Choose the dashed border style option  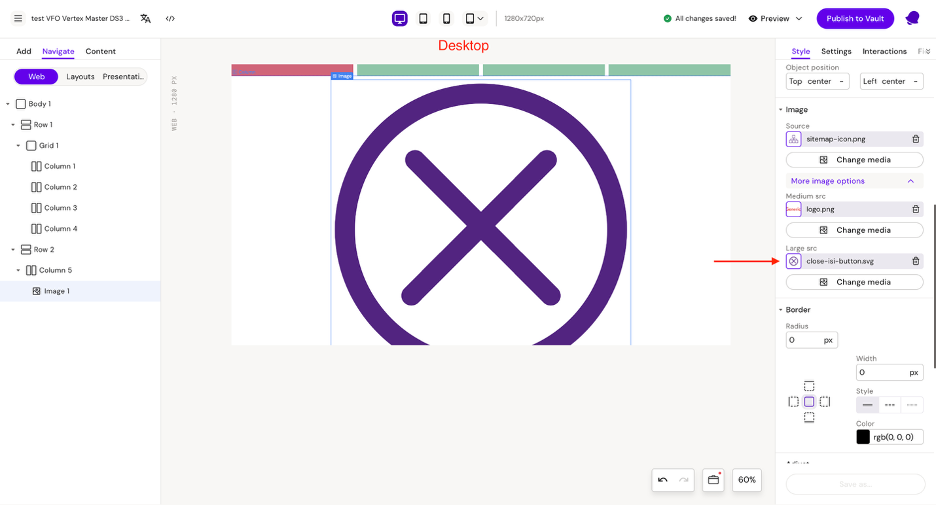889,405
